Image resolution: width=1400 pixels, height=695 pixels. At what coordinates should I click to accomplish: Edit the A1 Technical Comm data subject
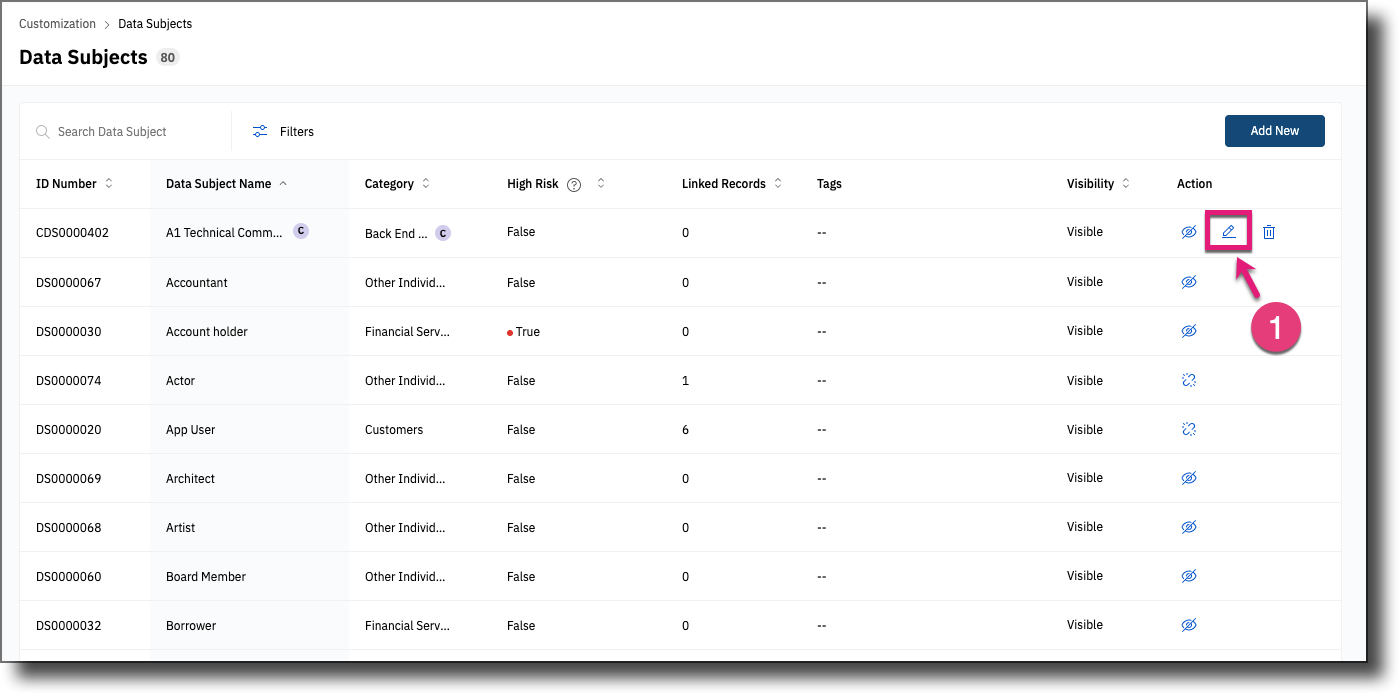coord(1228,231)
